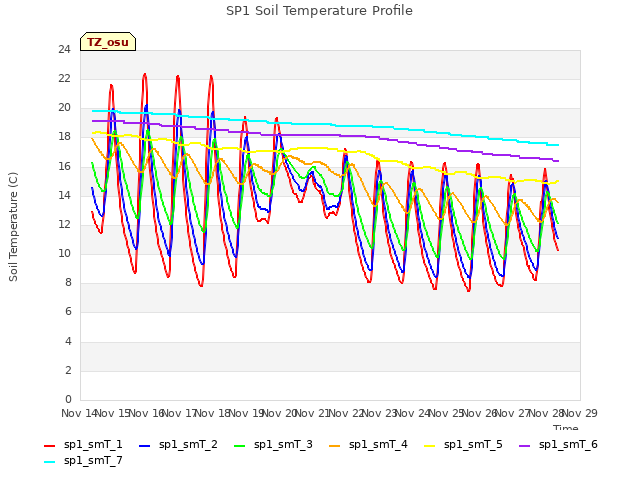Click the 24 y-axis tick label
Screen dimensions: 640x480
pyautogui.click(x=64, y=49)
